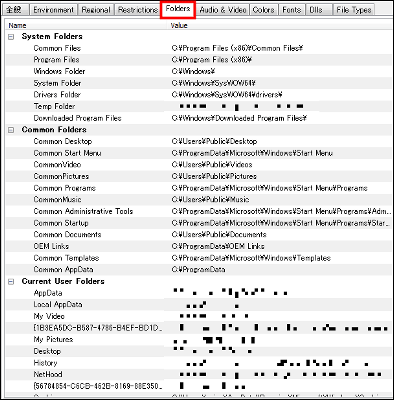
Task: Select the CommonPictures row
Action: point(199,177)
